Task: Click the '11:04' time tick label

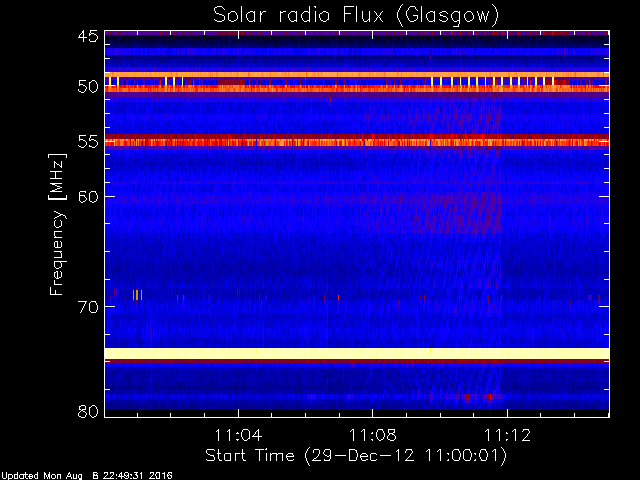Action: click(238, 435)
